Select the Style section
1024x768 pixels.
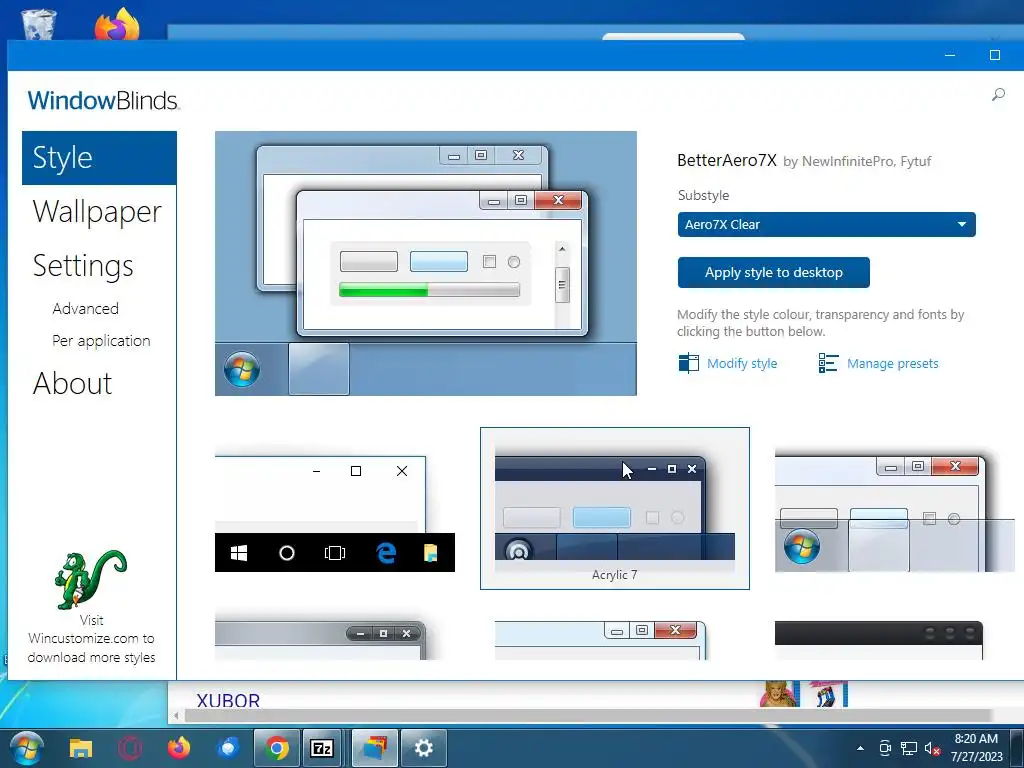click(x=99, y=158)
